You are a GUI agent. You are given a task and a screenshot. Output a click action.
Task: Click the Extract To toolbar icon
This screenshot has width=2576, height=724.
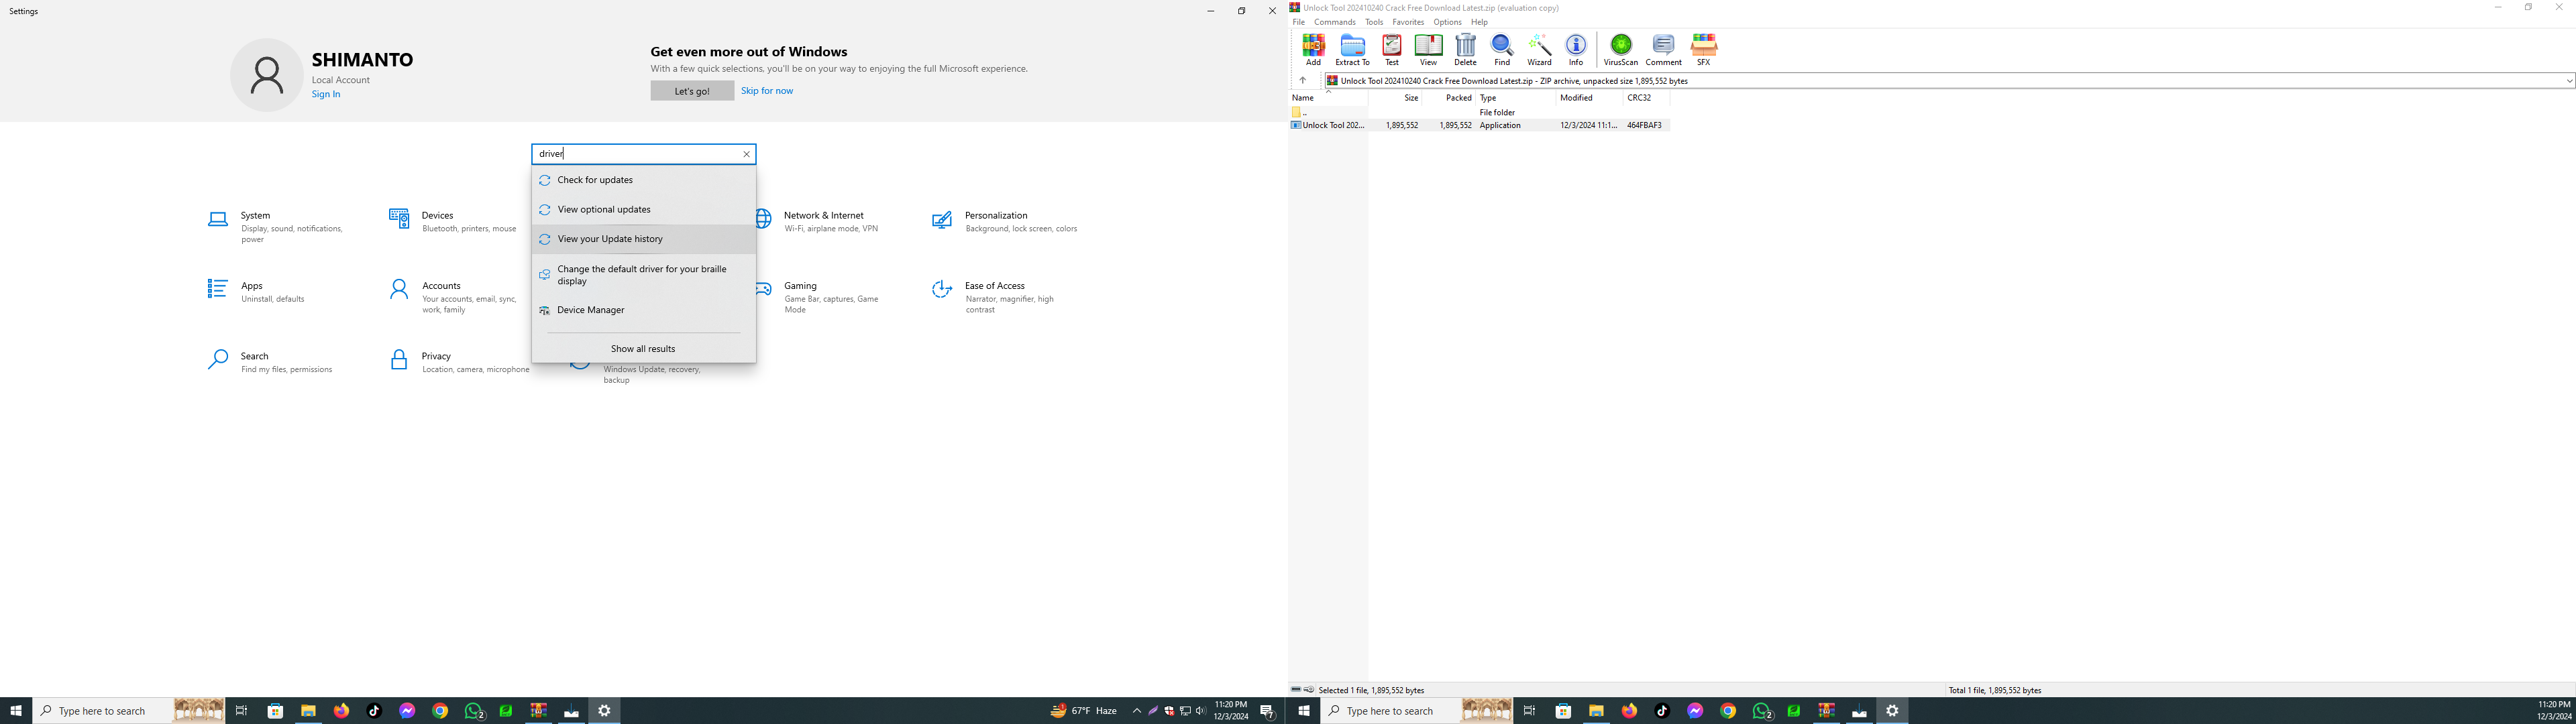tap(1352, 48)
